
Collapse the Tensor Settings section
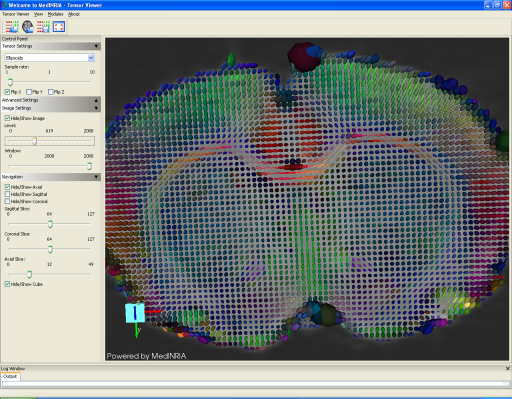click(x=96, y=46)
